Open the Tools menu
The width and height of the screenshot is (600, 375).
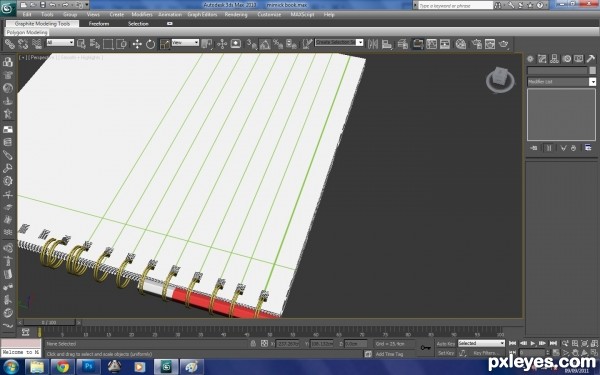[47, 14]
